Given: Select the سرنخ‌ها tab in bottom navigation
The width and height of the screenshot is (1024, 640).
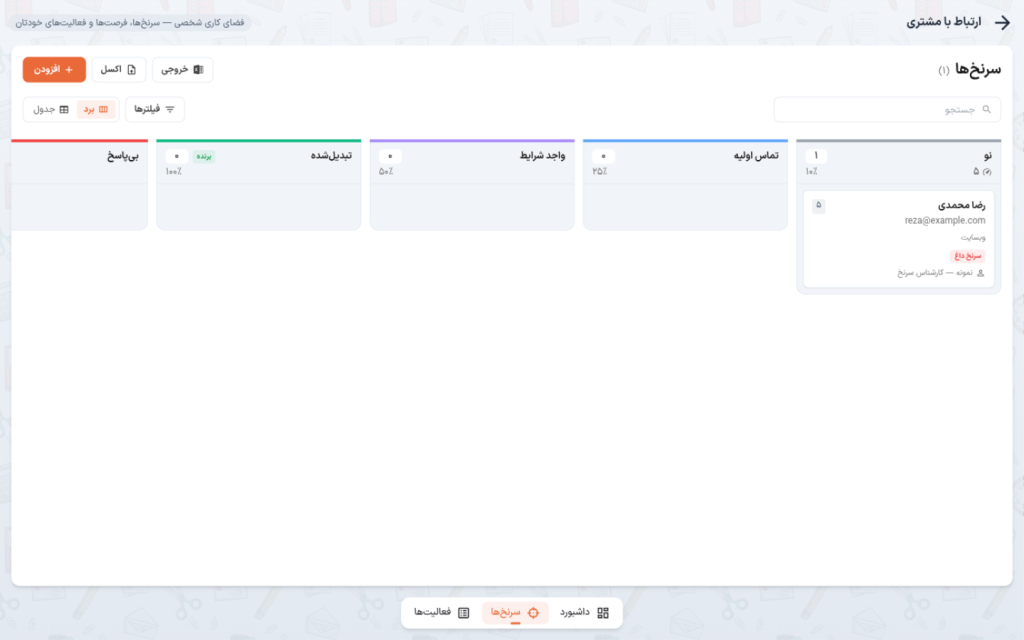Looking at the screenshot, I should click(x=515, y=613).
